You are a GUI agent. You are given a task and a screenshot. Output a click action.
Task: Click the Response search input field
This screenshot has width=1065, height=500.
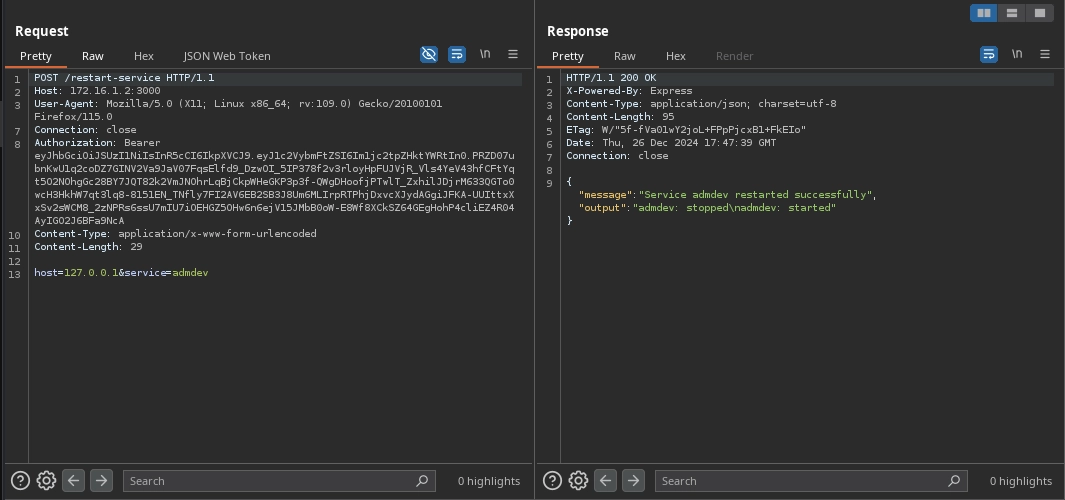(x=802, y=481)
